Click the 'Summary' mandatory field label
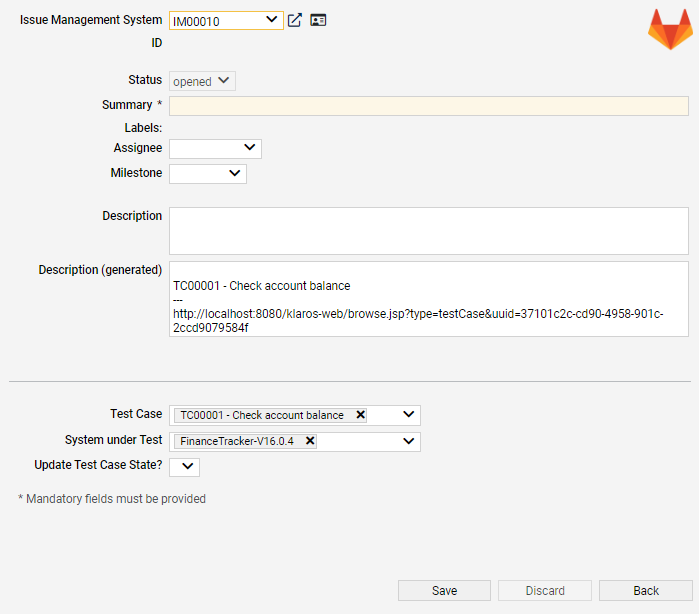The width and height of the screenshot is (699, 614). point(132,105)
